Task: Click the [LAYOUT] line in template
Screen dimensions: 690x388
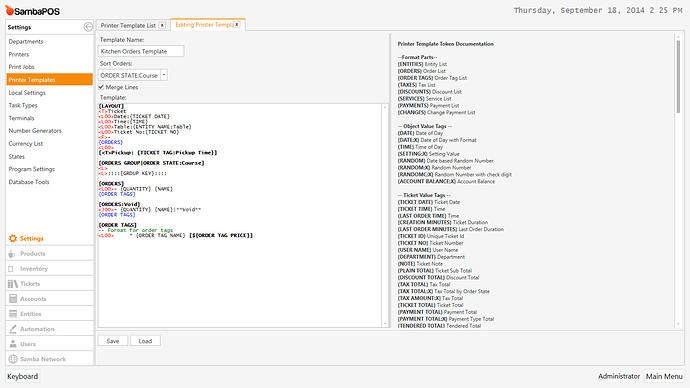Action: coord(111,106)
